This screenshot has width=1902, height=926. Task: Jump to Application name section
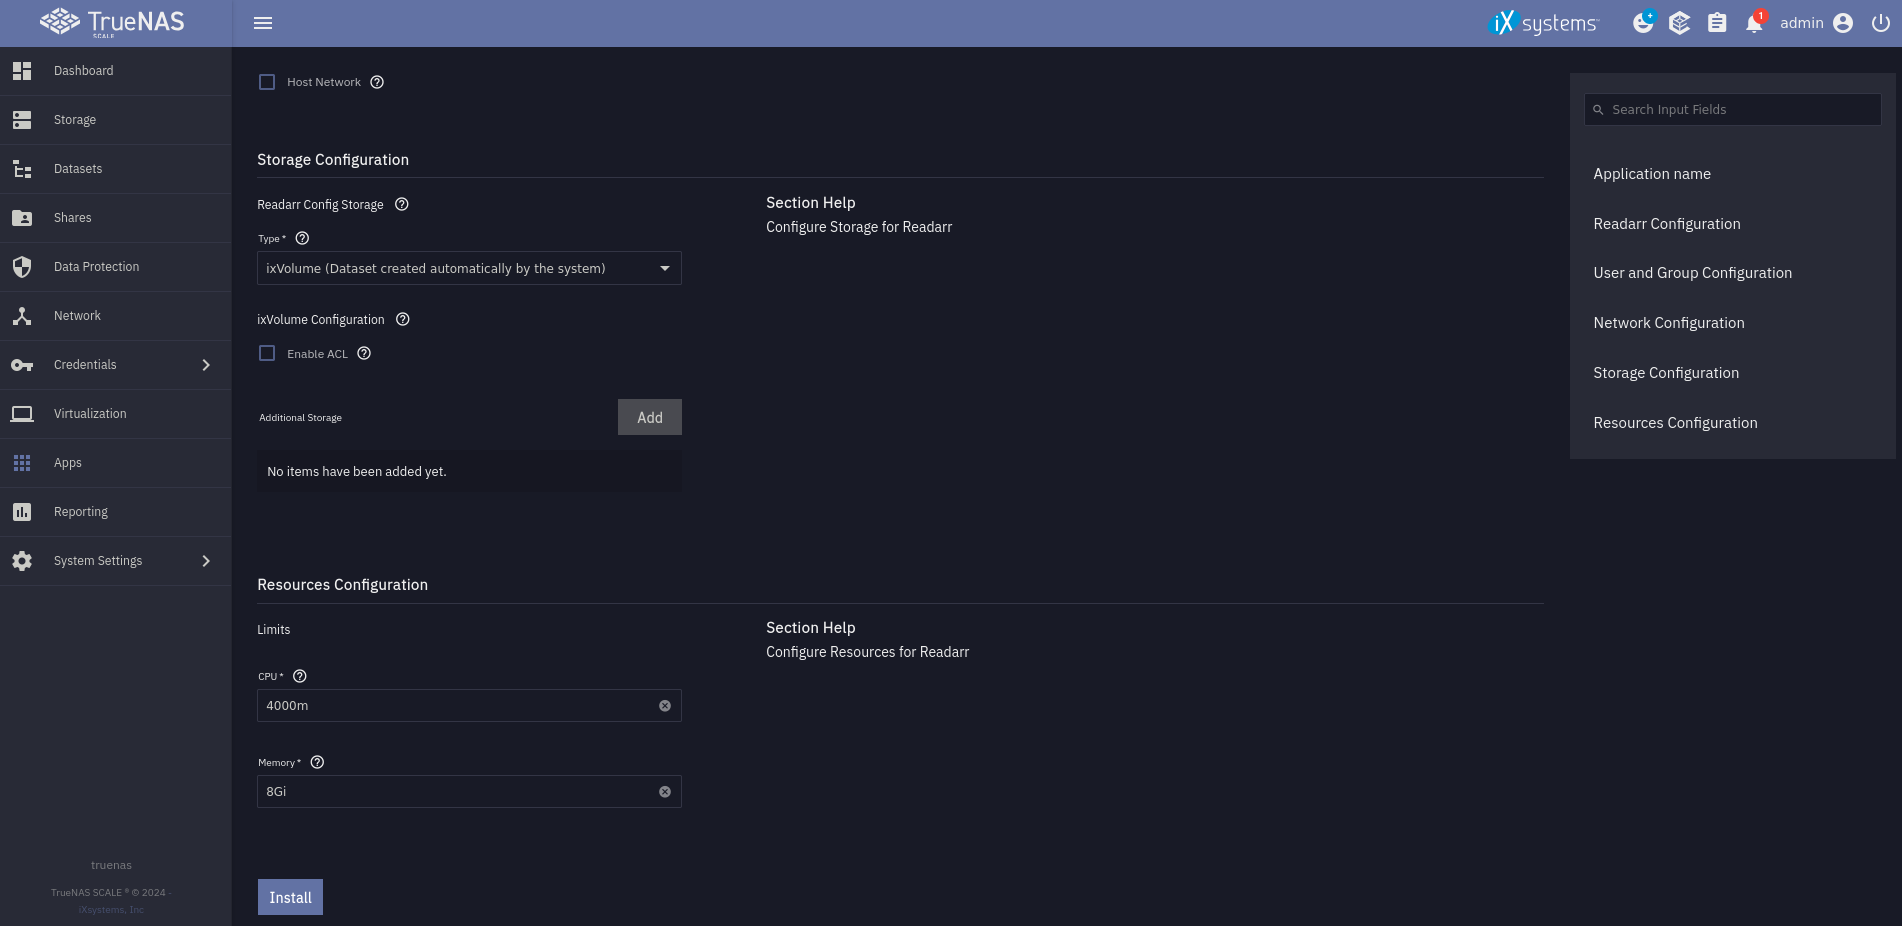point(1652,174)
